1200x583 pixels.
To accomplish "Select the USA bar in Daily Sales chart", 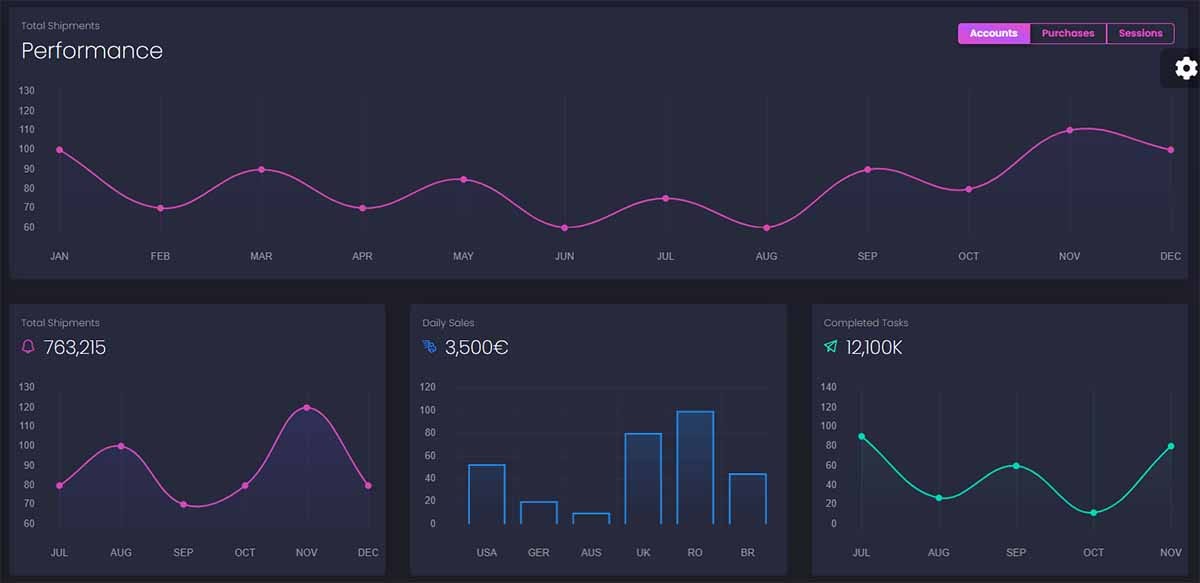I will pyautogui.click(x=487, y=495).
